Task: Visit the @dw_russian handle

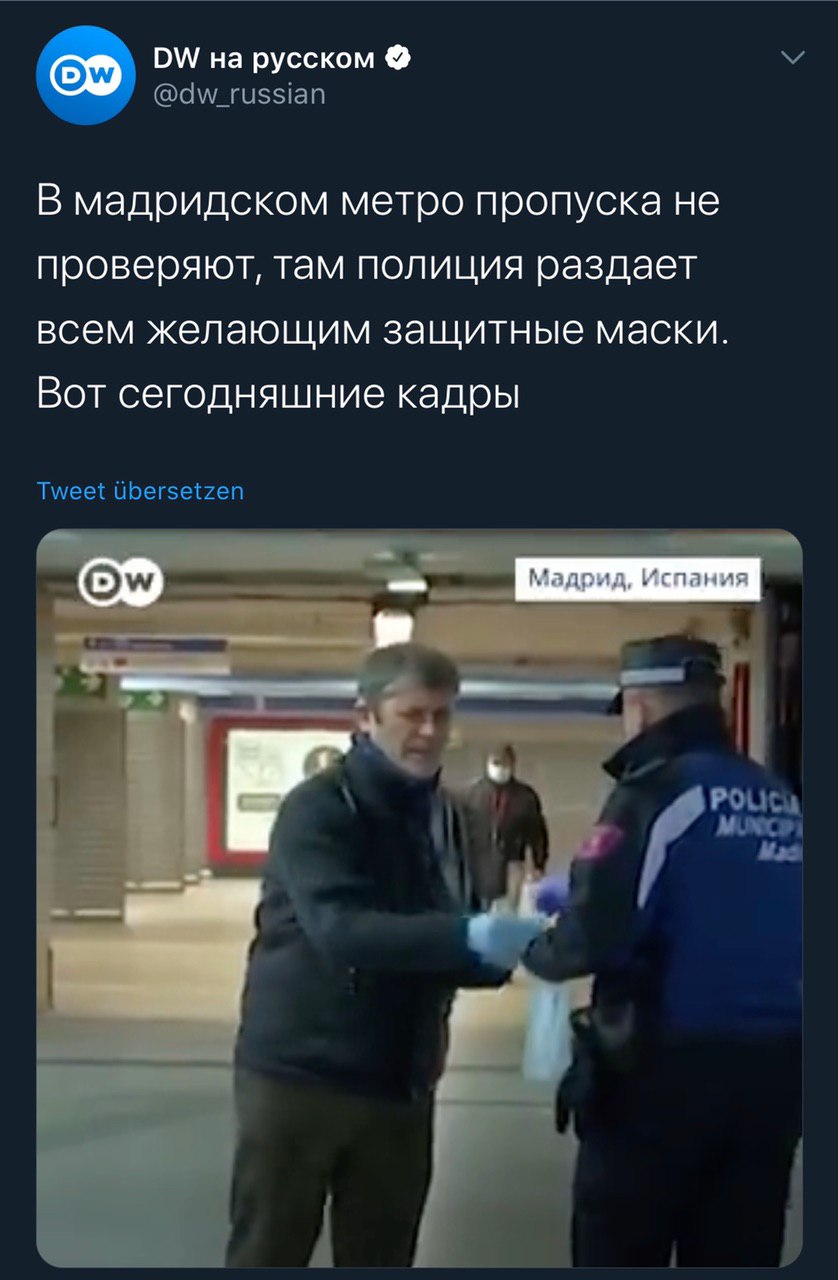Action: [239, 94]
